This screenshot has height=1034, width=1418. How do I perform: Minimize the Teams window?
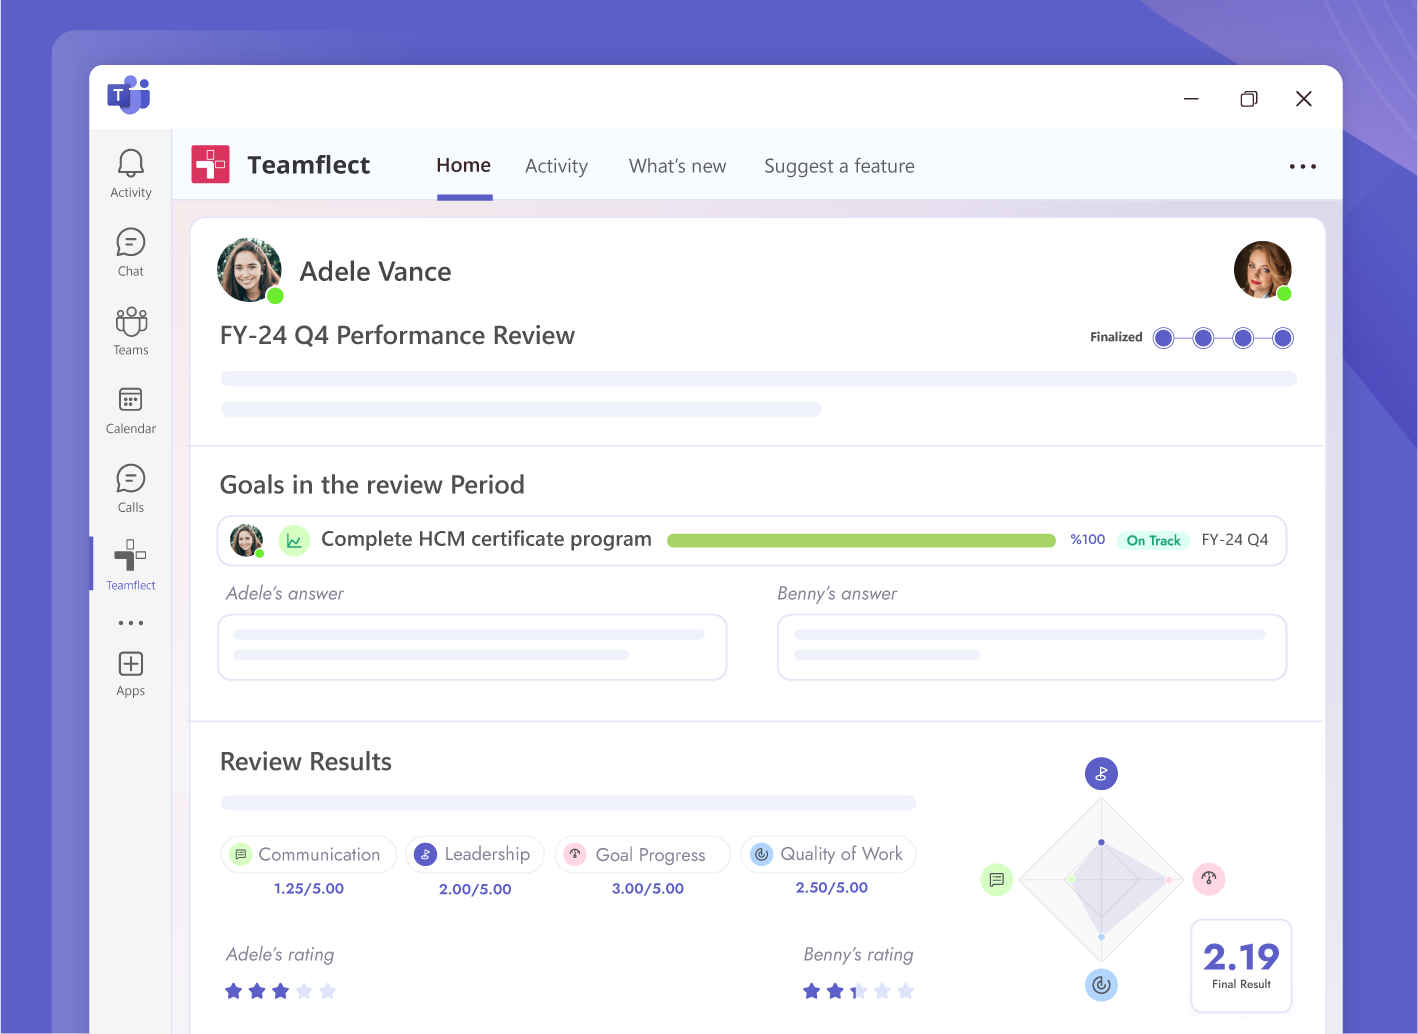pyautogui.click(x=1191, y=99)
